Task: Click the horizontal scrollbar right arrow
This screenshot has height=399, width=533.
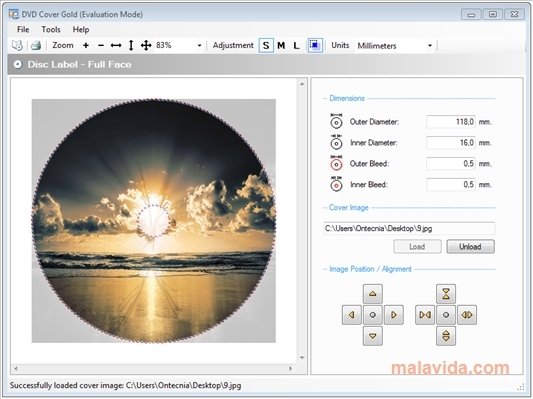Action: 290,368
